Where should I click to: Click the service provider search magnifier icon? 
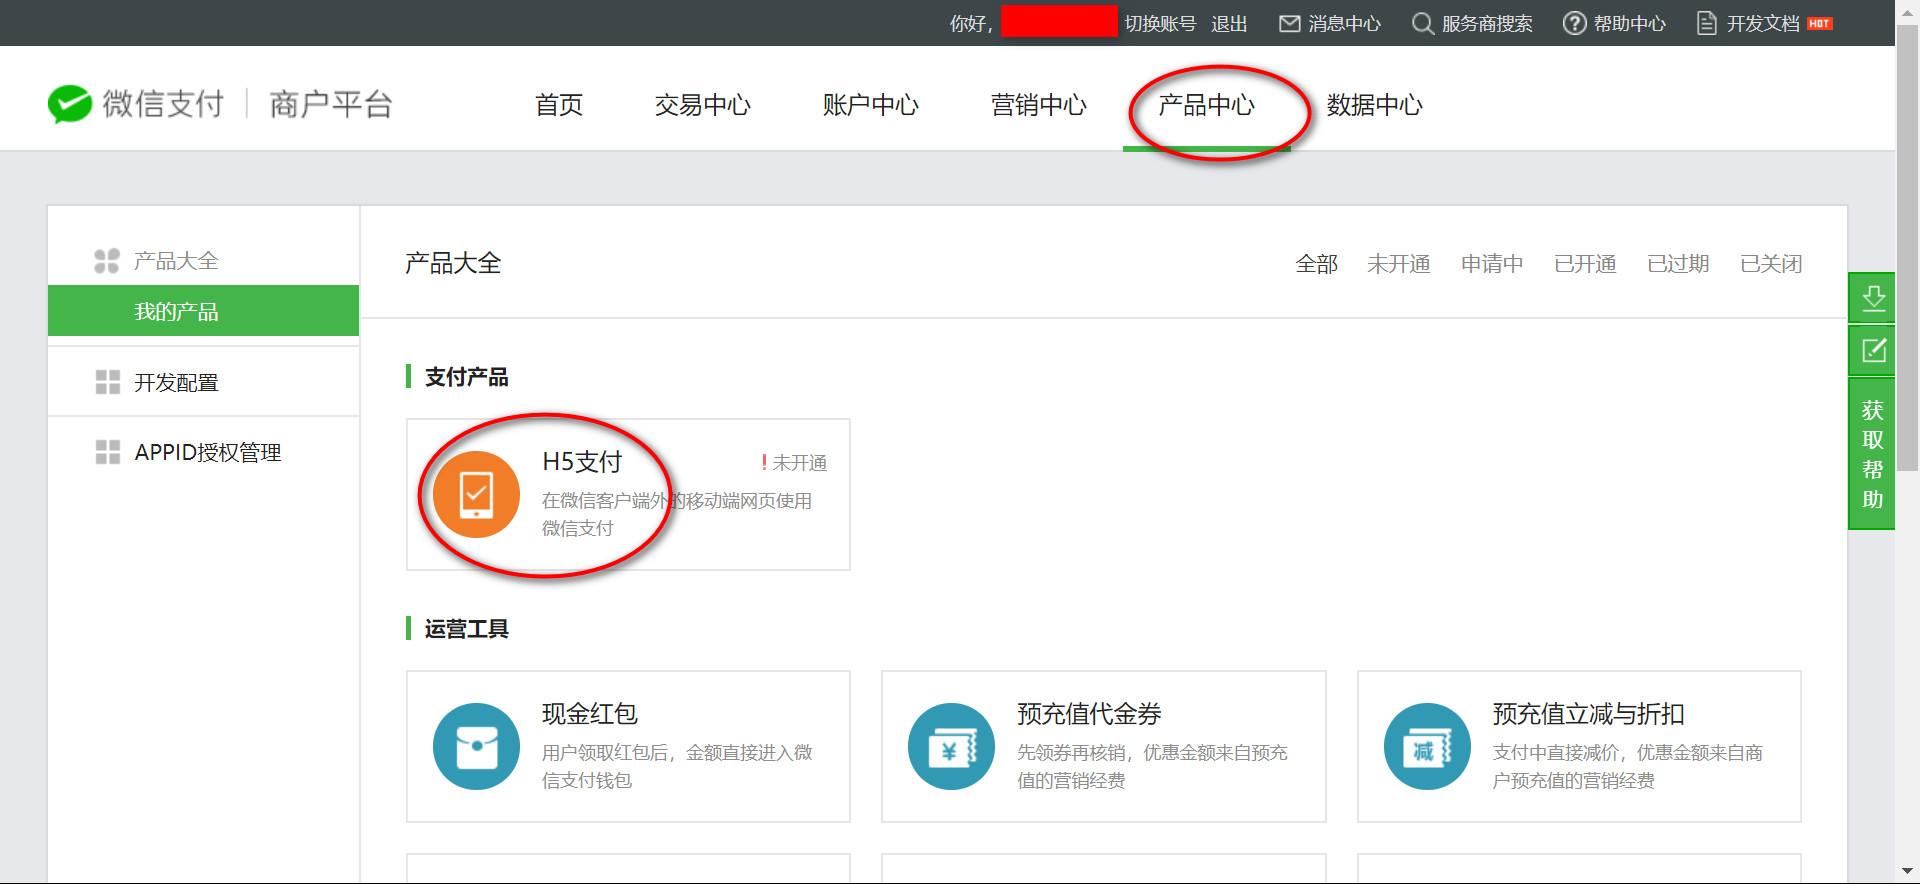point(1422,23)
